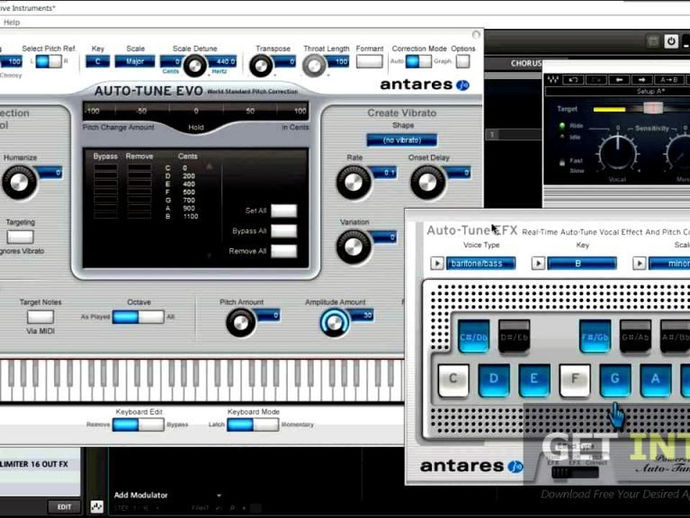Select the CHORUS tab

526,63
